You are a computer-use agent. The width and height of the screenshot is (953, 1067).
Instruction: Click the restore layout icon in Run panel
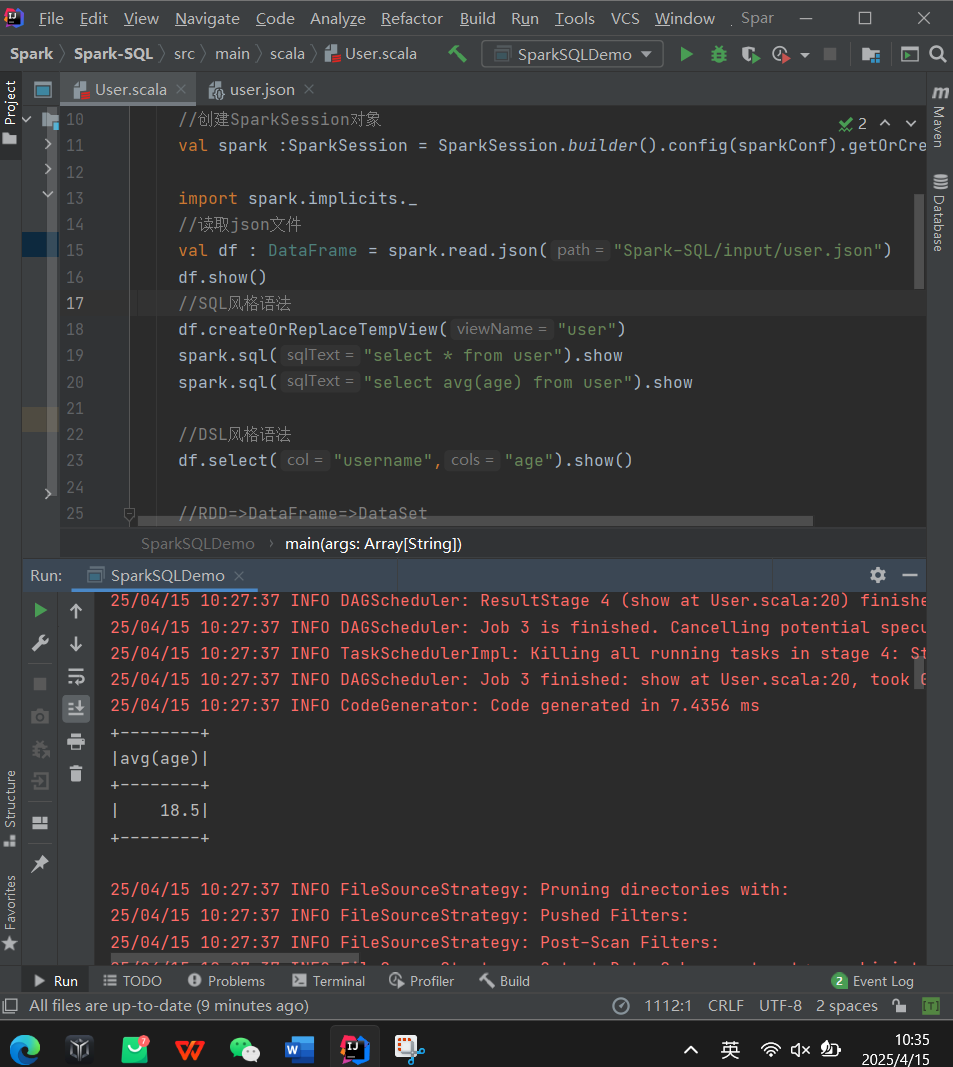point(40,823)
